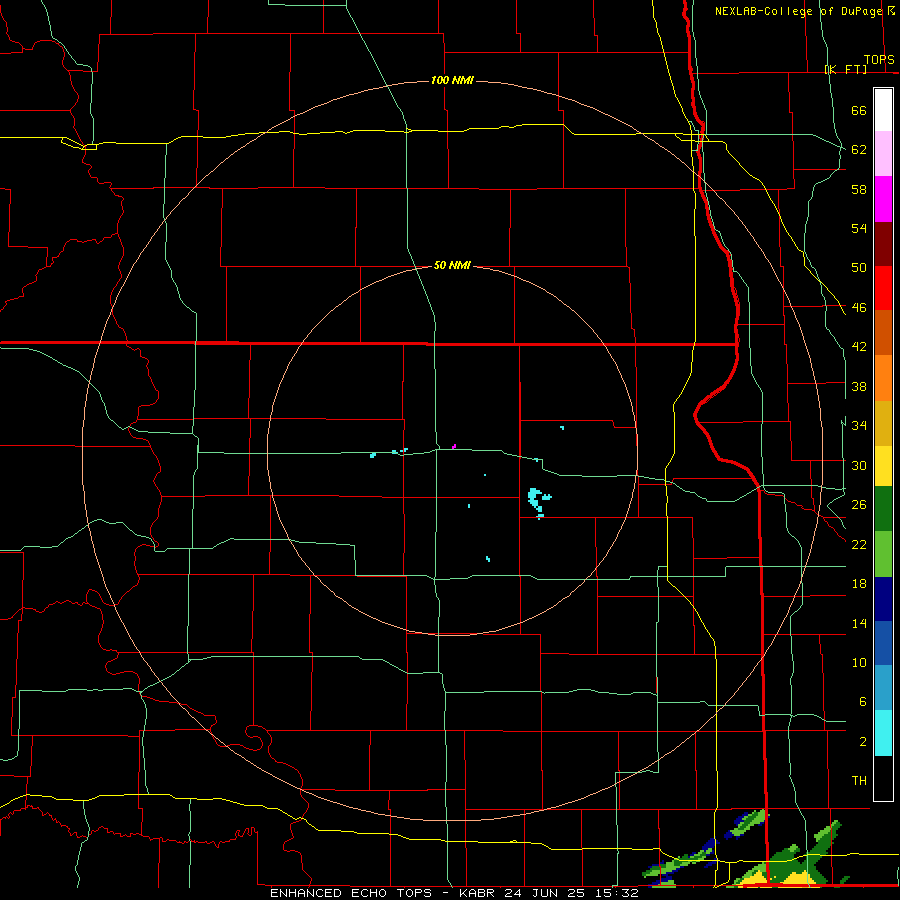Select the black TH swatch in the legend

click(883, 778)
